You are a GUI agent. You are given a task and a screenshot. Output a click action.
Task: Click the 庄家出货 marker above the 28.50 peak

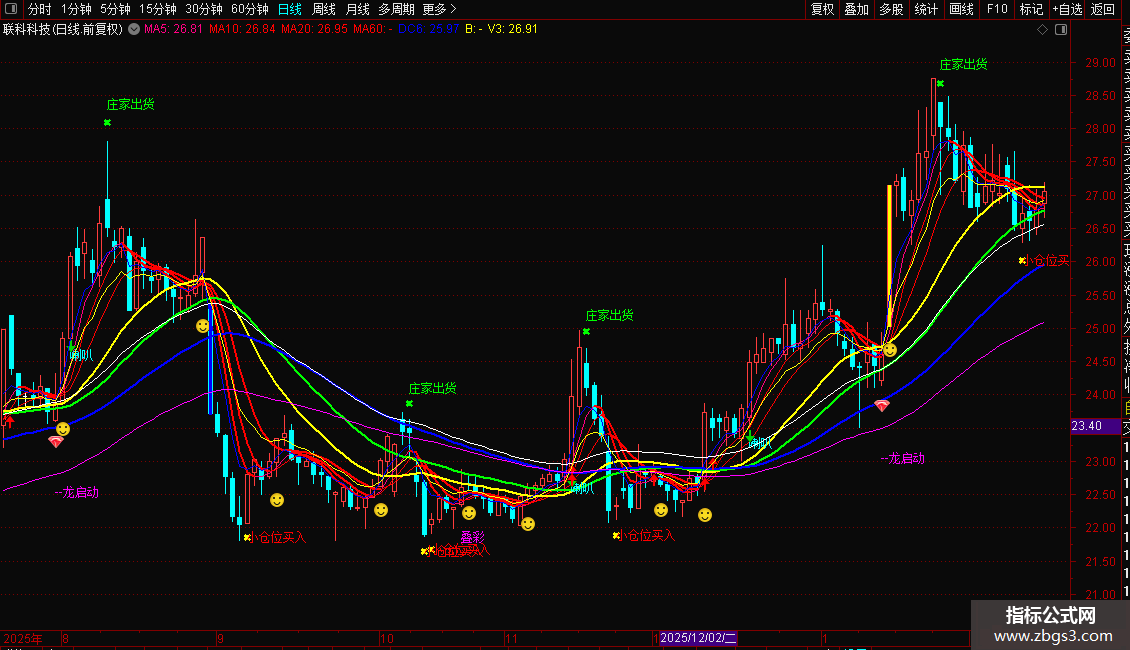point(964,64)
